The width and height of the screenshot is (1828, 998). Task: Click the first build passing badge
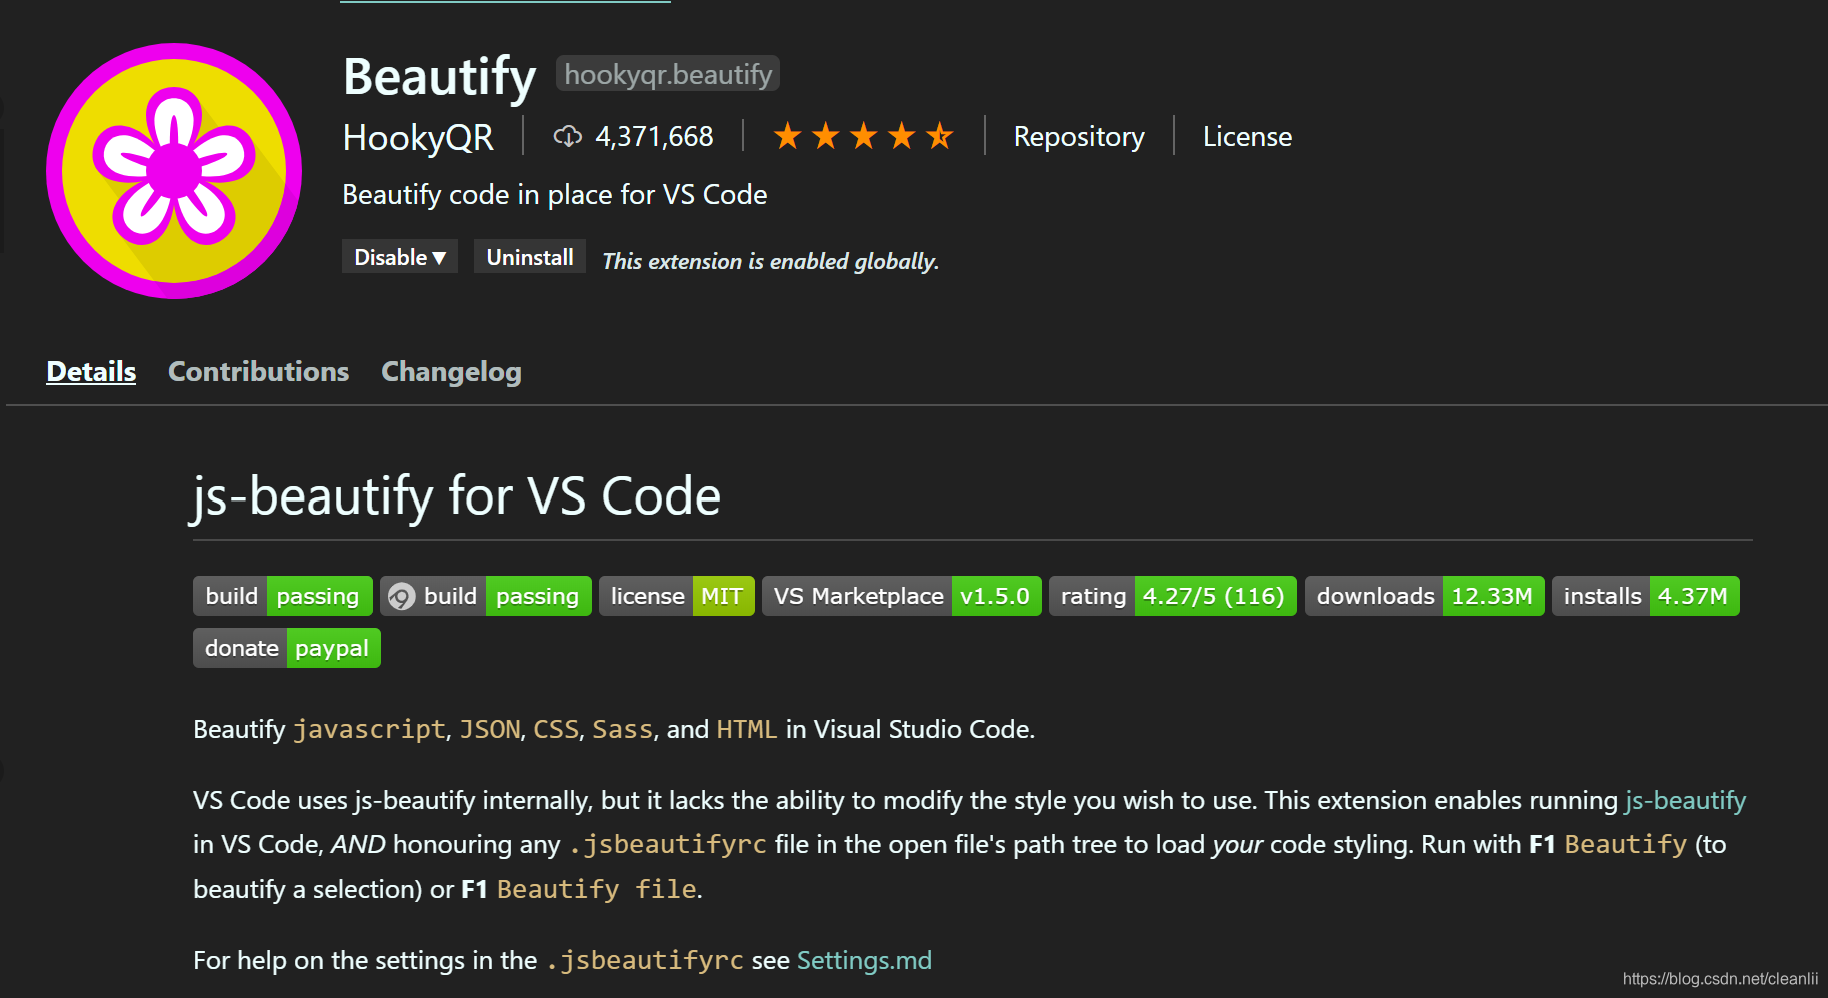coord(283,596)
